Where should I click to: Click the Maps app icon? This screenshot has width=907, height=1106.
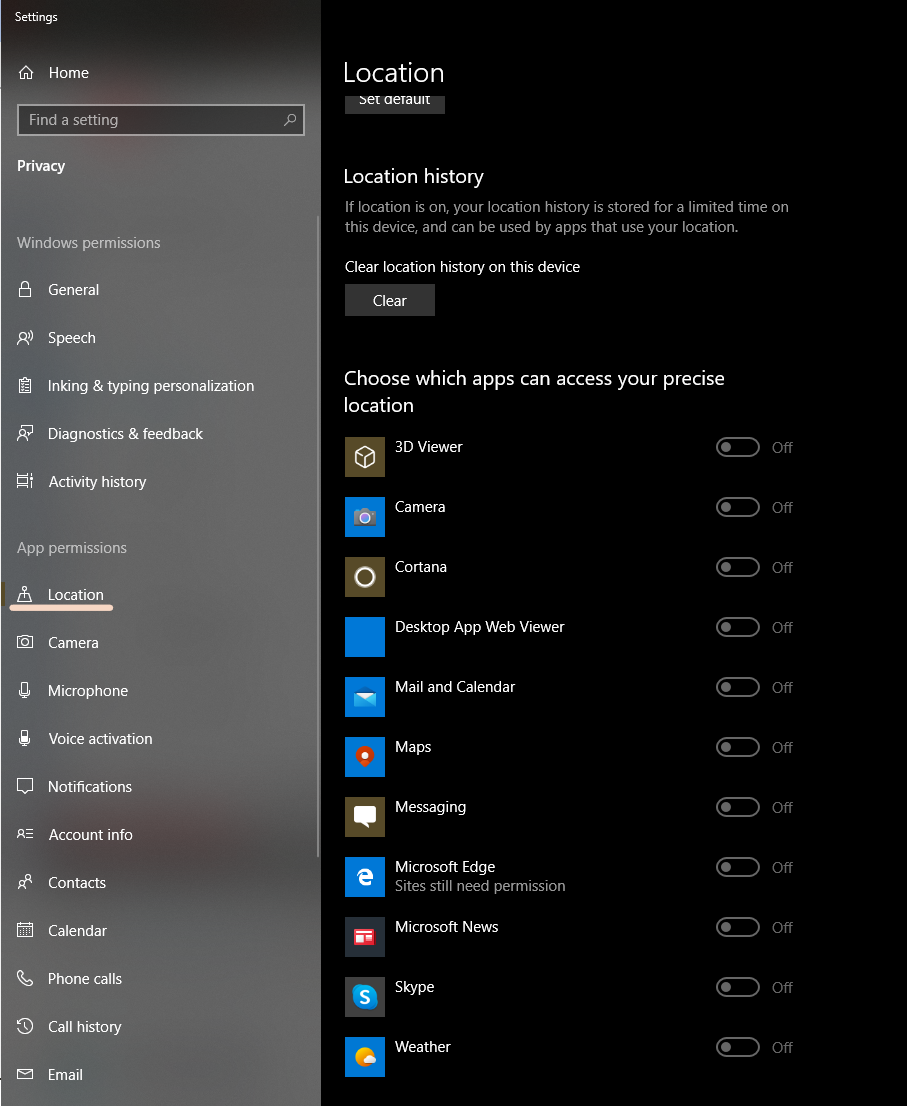pos(365,757)
